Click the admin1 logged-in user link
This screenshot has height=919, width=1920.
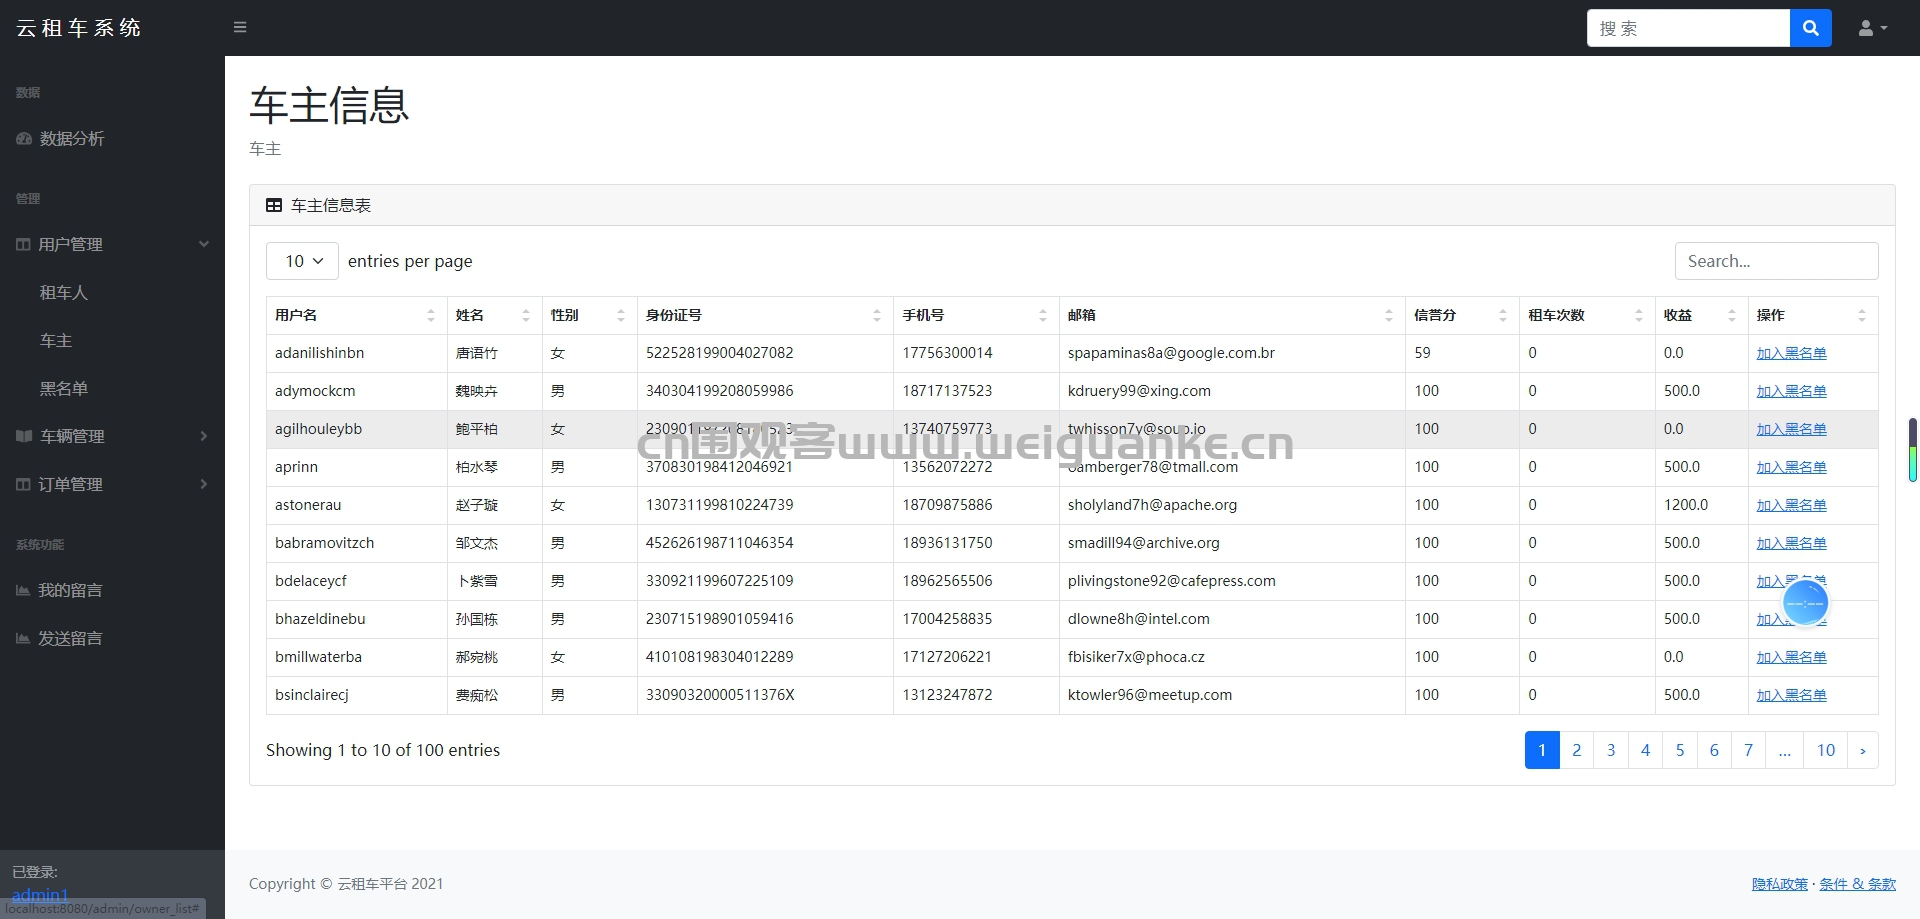[40, 895]
